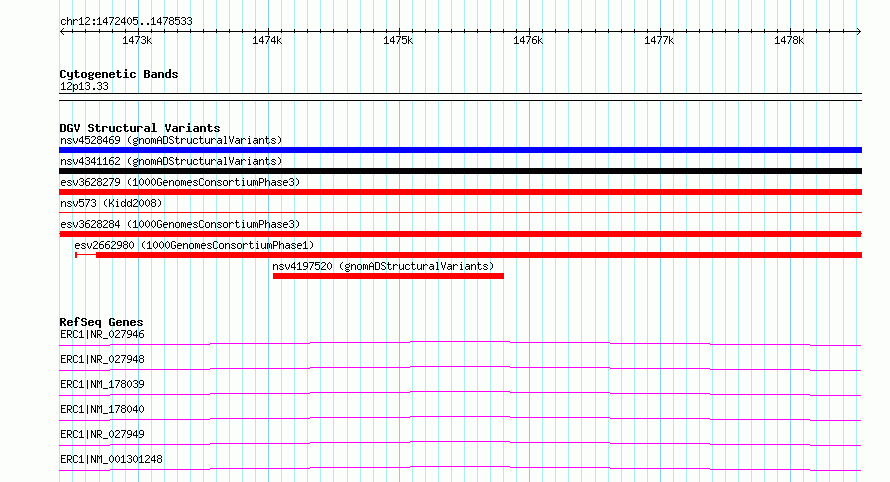The width and height of the screenshot is (890, 482).
Task: Click the 1475k ruler tick label
Action: 398,41
